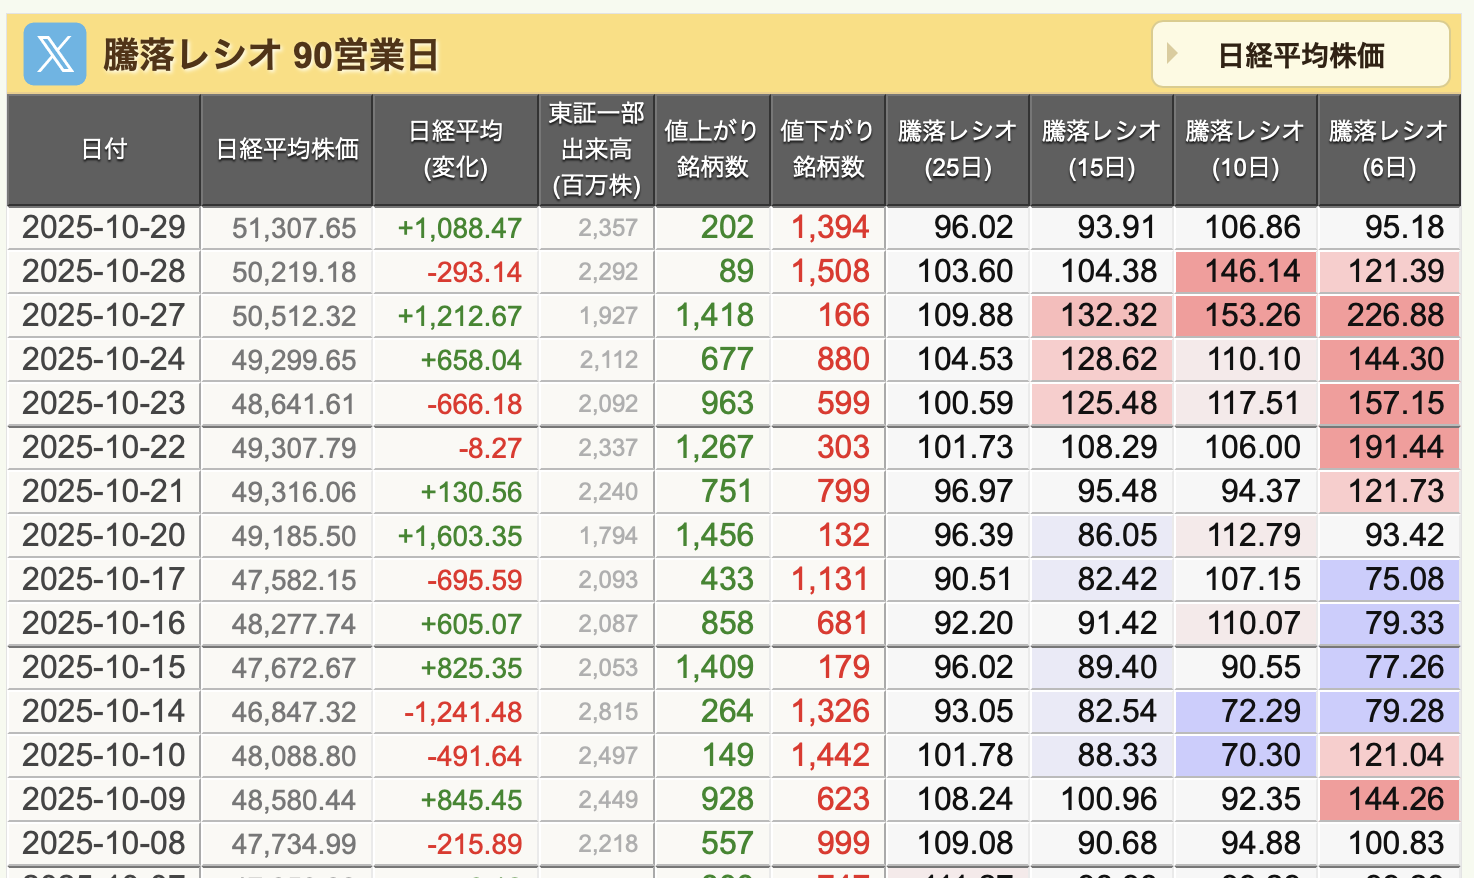Select the 2025-10-29 date cell
This screenshot has height=878, width=1474.
pyautogui.click(x=104, y=228)
